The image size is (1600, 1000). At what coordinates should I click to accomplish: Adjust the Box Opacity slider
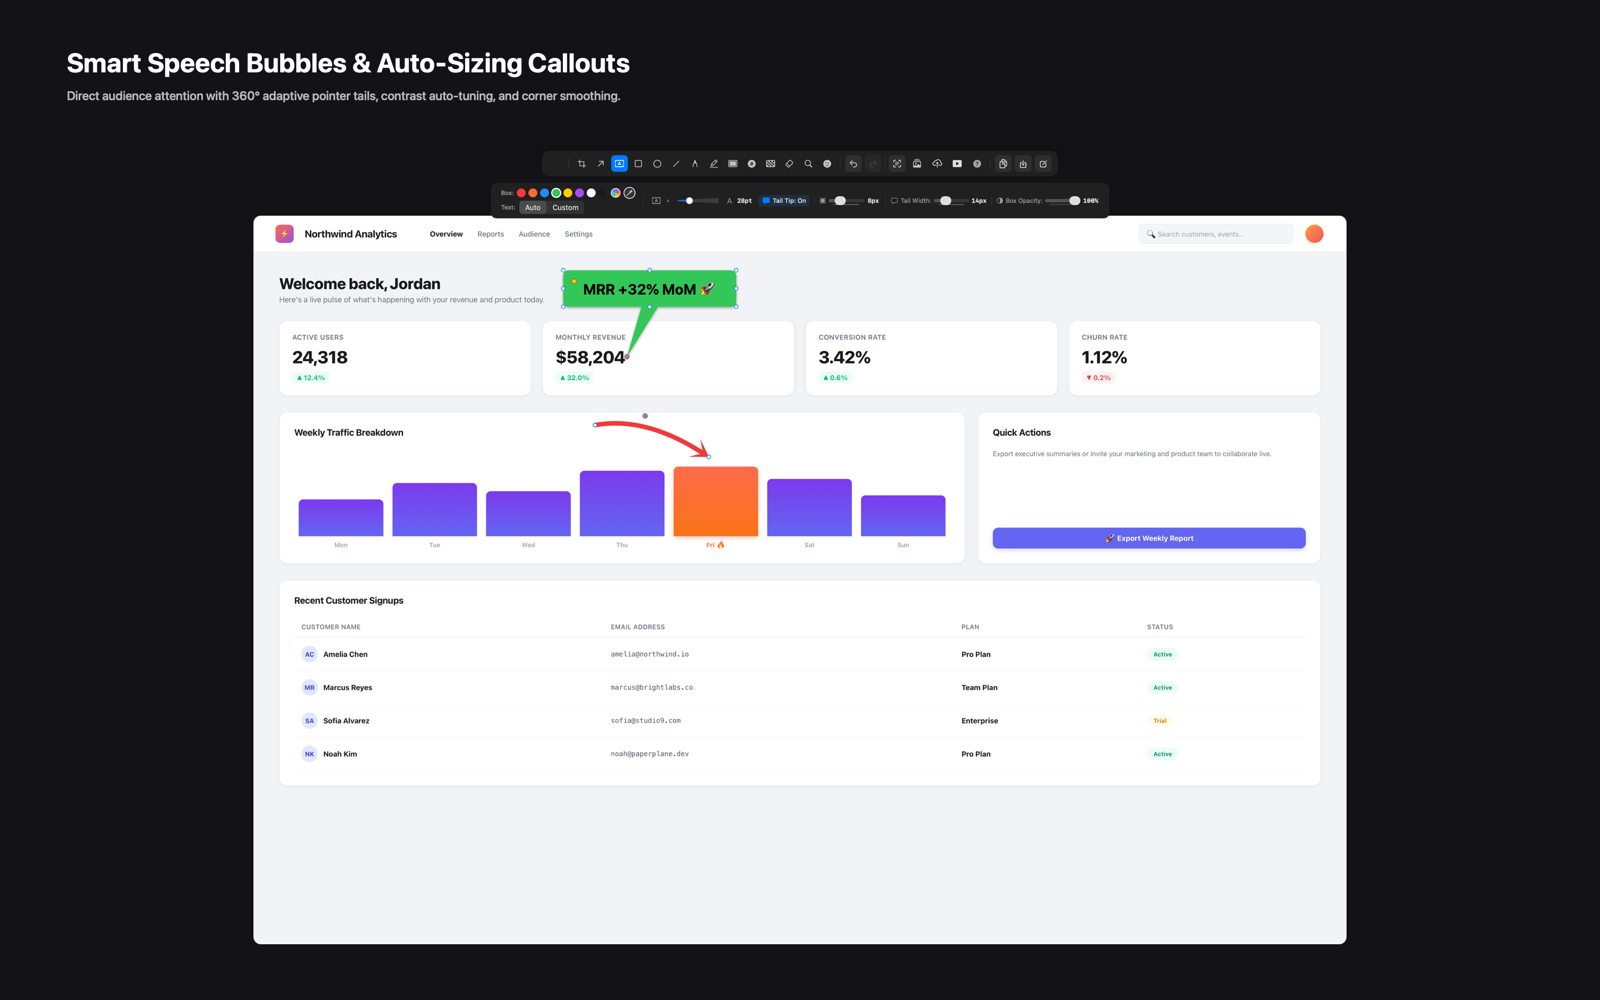pyautogui.click(x=1062, y=201)
